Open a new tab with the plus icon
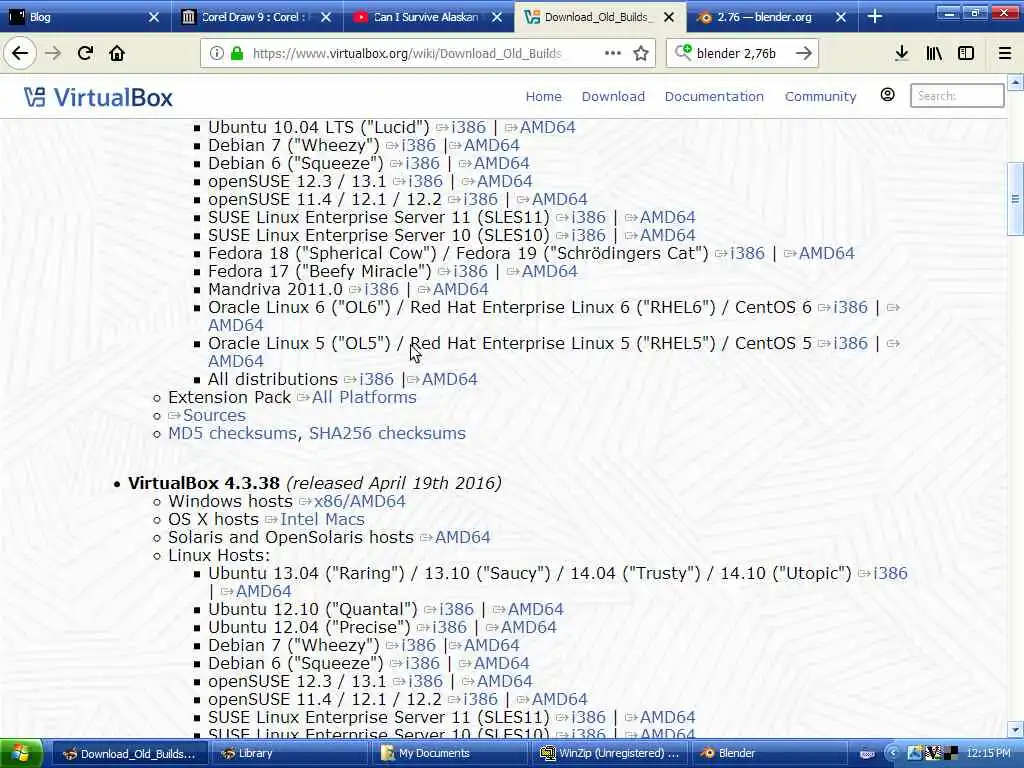1024x768 pixels. click(x=875, y=17)
